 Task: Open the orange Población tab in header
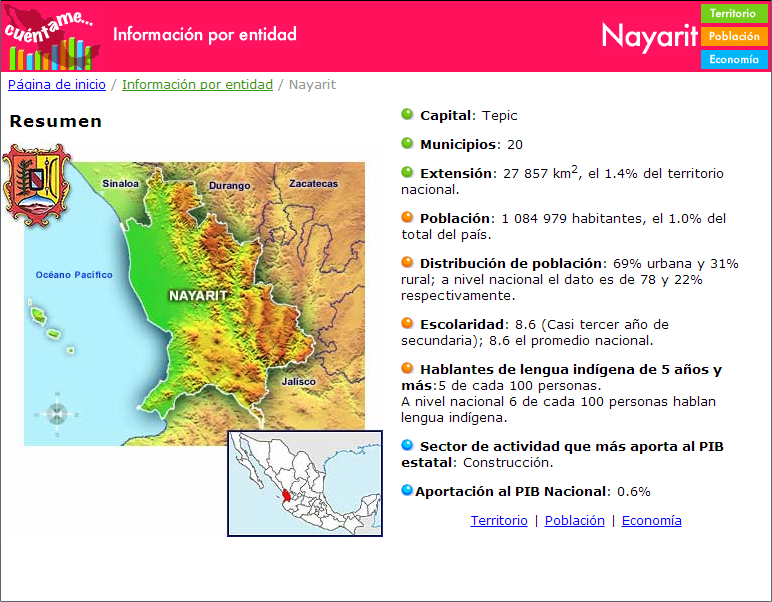[734, 36]
